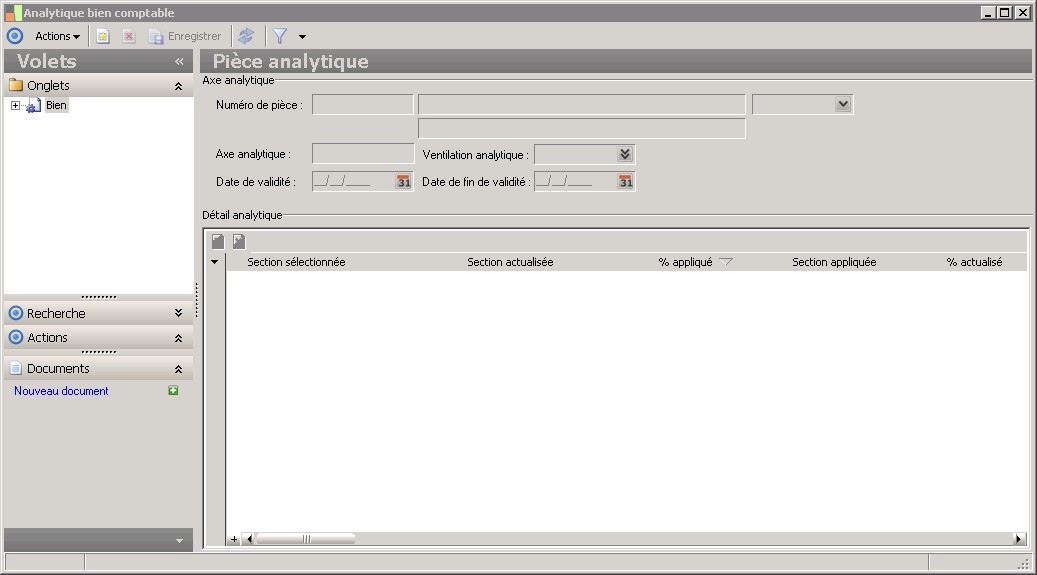Click the filter funnel icon

(x=280, y=36)
